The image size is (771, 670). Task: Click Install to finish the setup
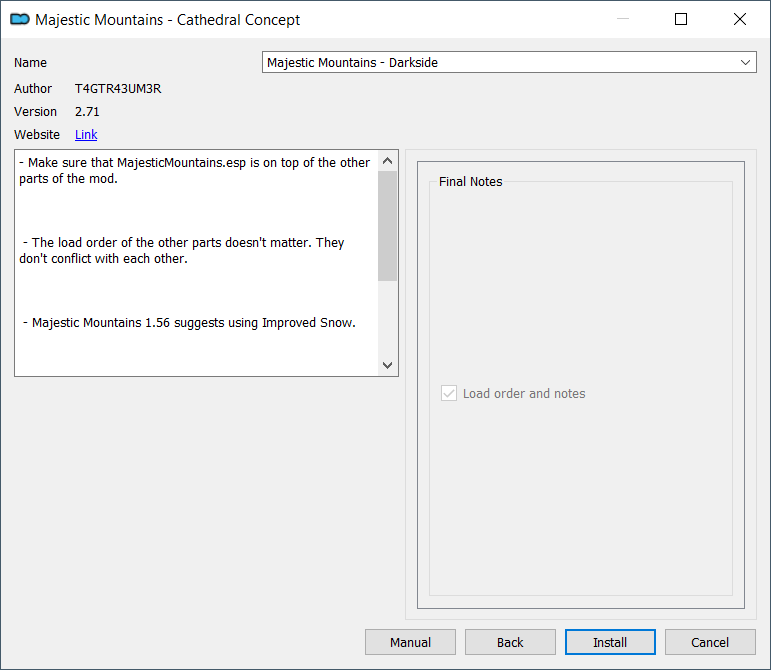(610, 642)
